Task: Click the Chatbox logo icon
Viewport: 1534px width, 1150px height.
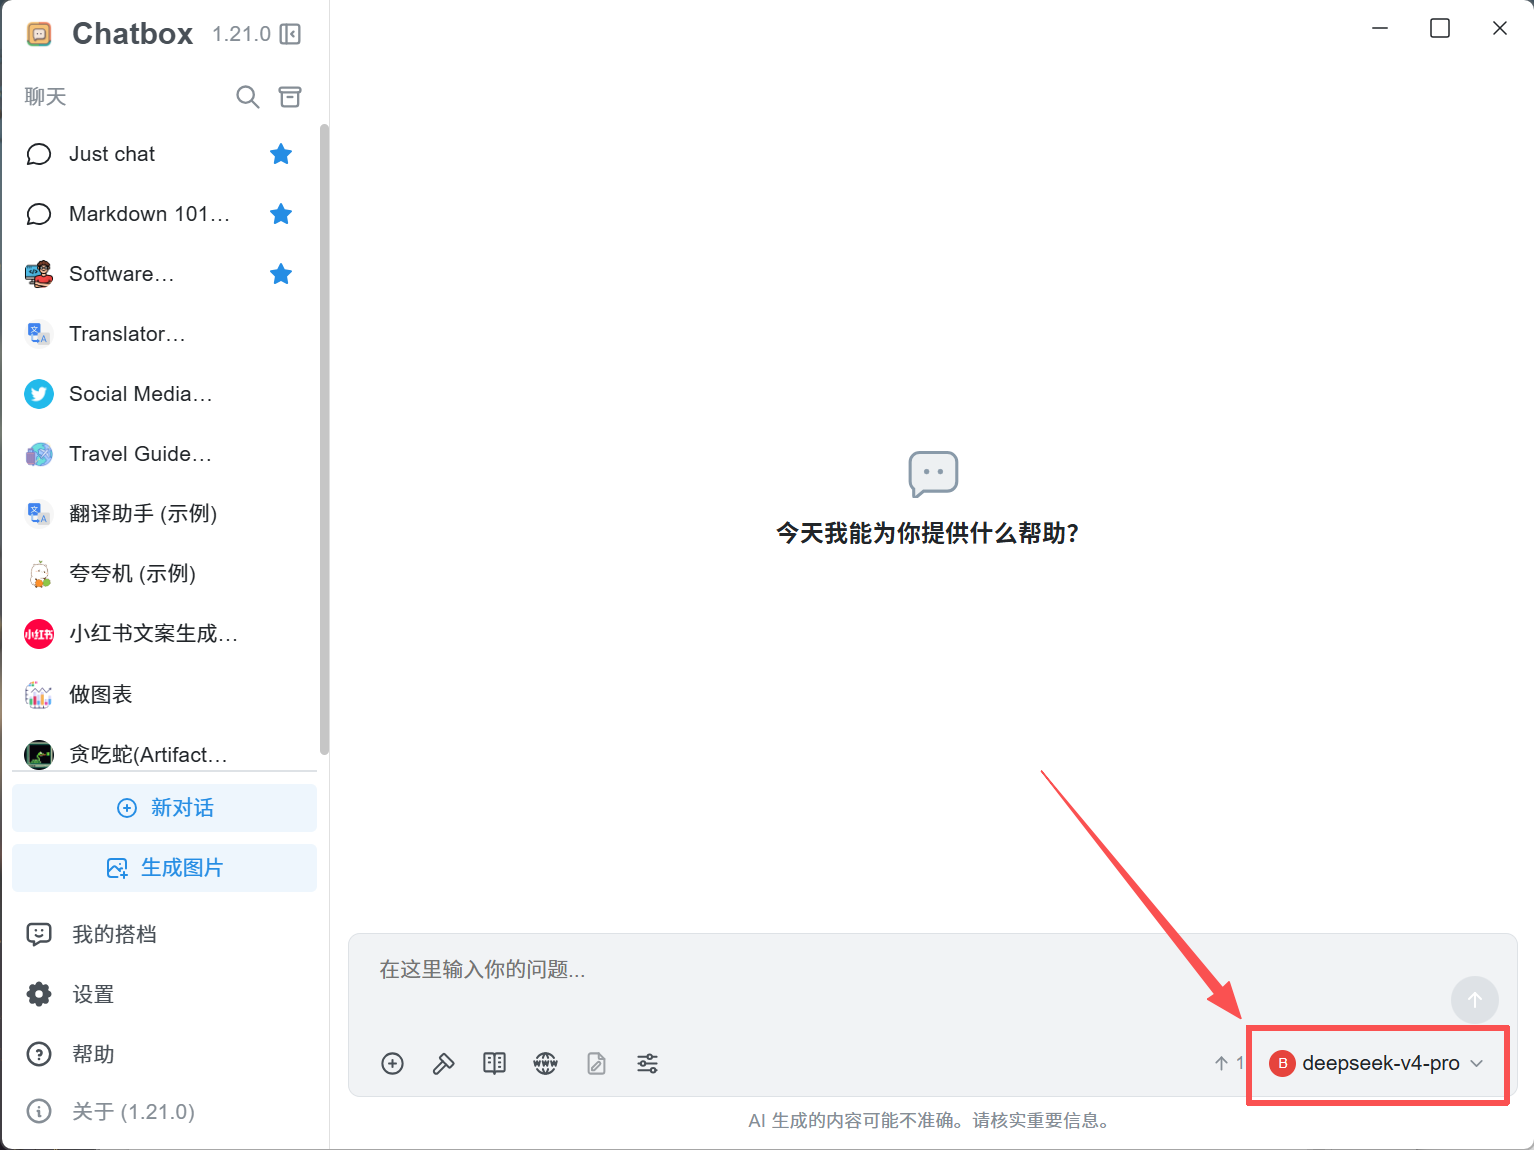Action: coord(39,35)
